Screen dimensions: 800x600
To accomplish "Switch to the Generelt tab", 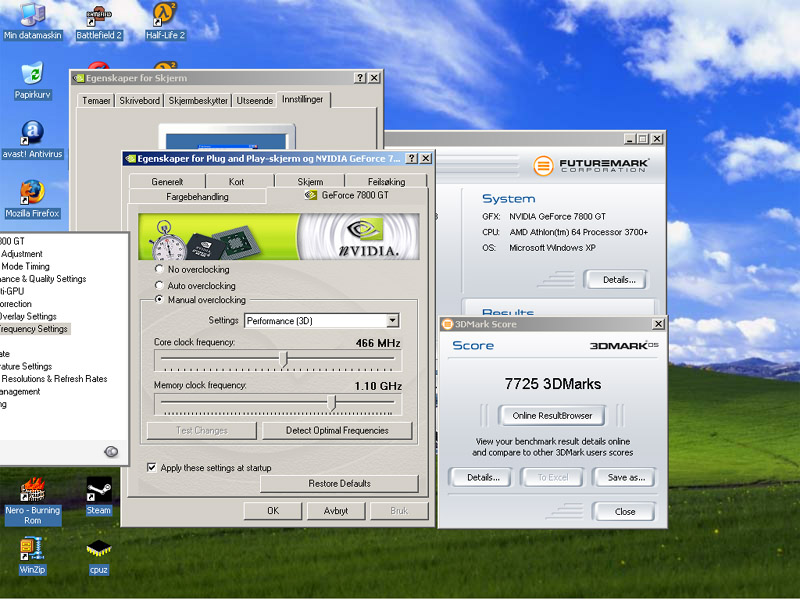I will pyautogui.click(x=167, y=182).
